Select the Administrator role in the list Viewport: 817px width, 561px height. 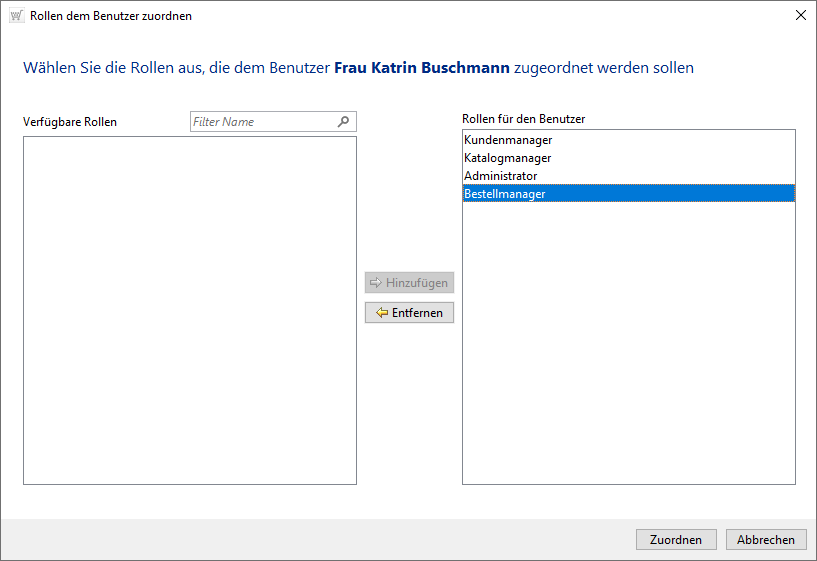coord(501,176)
